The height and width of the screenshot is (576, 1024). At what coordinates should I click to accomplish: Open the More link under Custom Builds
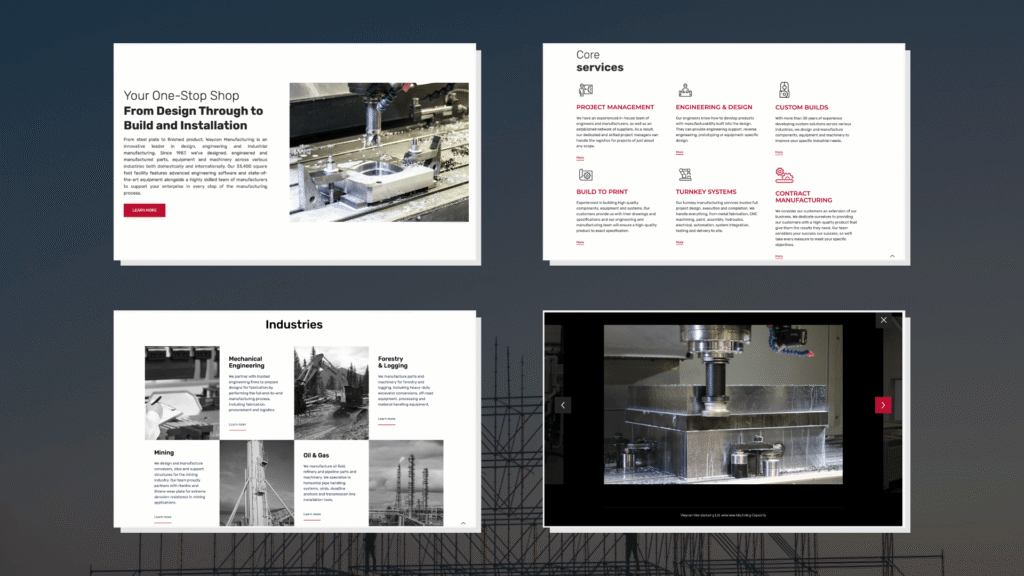pos(778,153)
